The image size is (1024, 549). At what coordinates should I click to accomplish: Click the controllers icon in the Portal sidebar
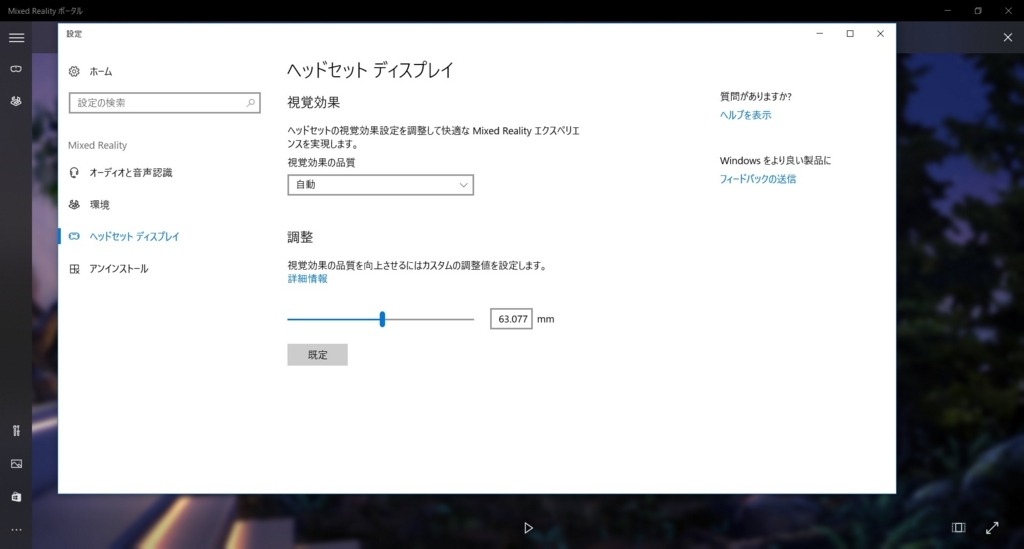16,431
